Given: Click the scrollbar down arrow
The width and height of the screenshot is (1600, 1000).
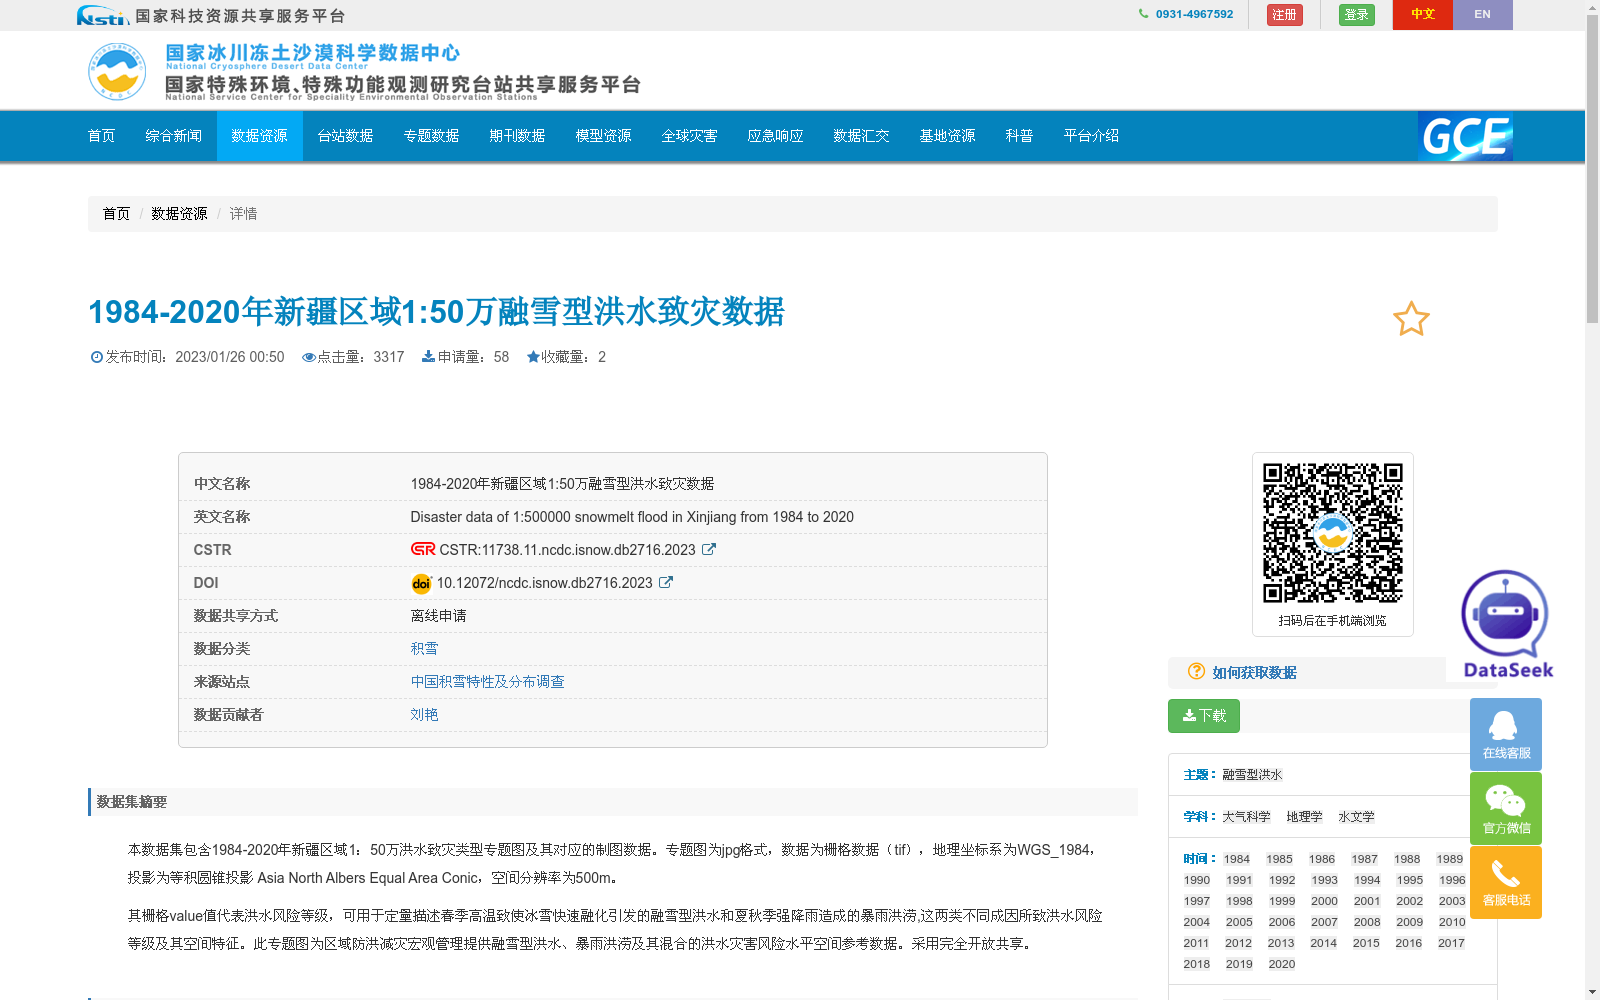Looking at the screenshot, I should pyautogui.click(x=1592, y=993).
